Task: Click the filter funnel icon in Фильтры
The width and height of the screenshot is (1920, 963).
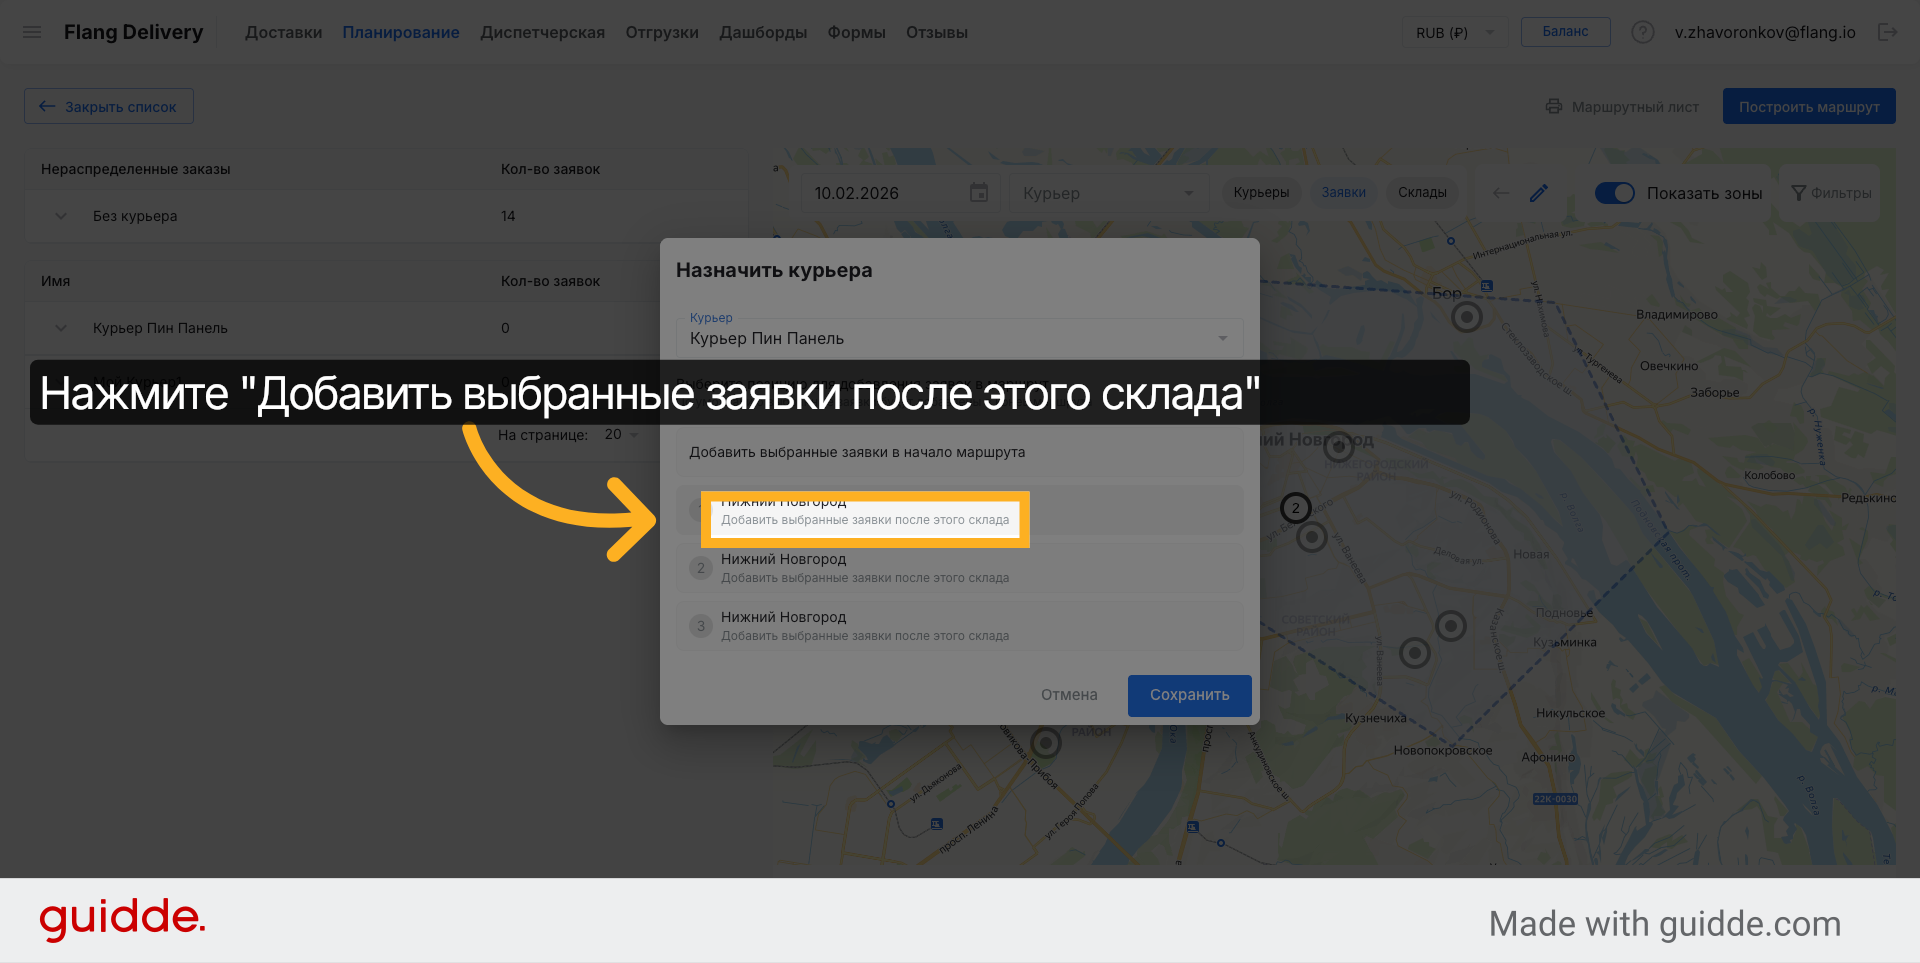Action: coord(1800,192)
